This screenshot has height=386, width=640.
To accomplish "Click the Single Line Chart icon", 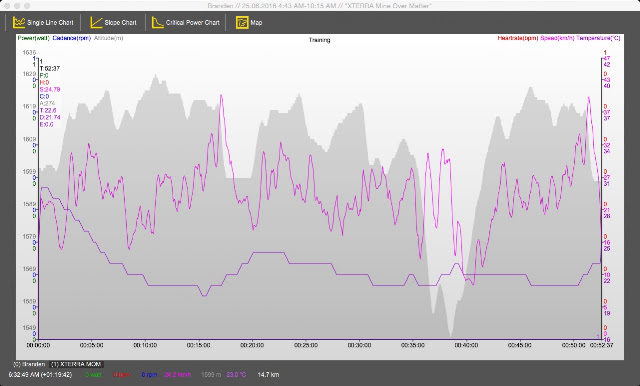I will click(19, 22).
